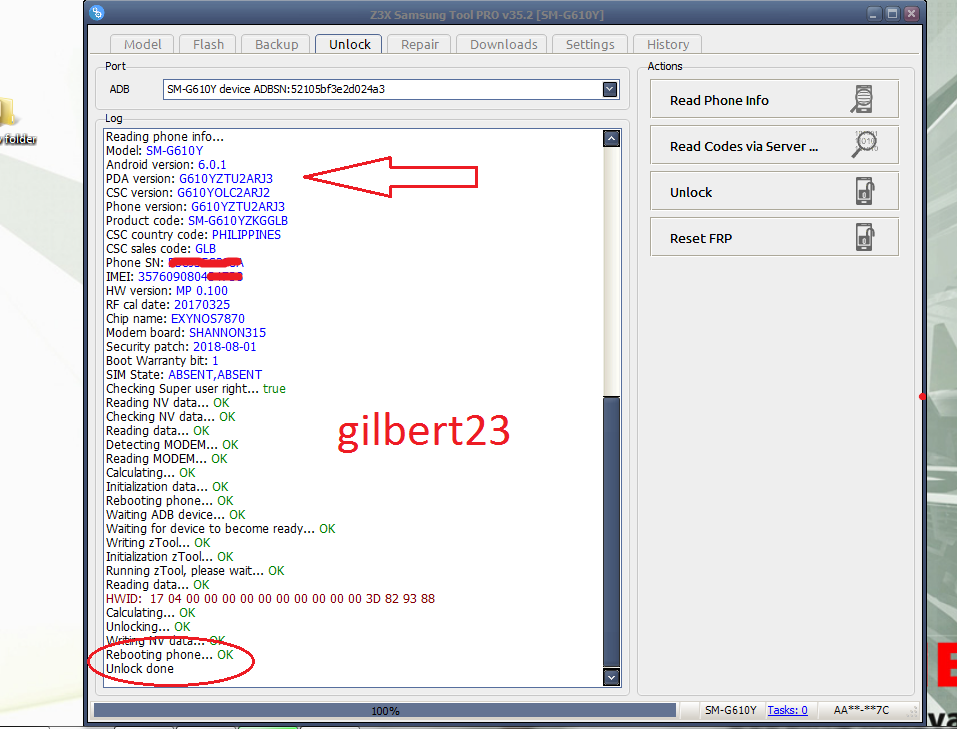Click the SM-G610Y status bar entry
The width and height of the screenshot is (957, 729).
tap(730, 710)
